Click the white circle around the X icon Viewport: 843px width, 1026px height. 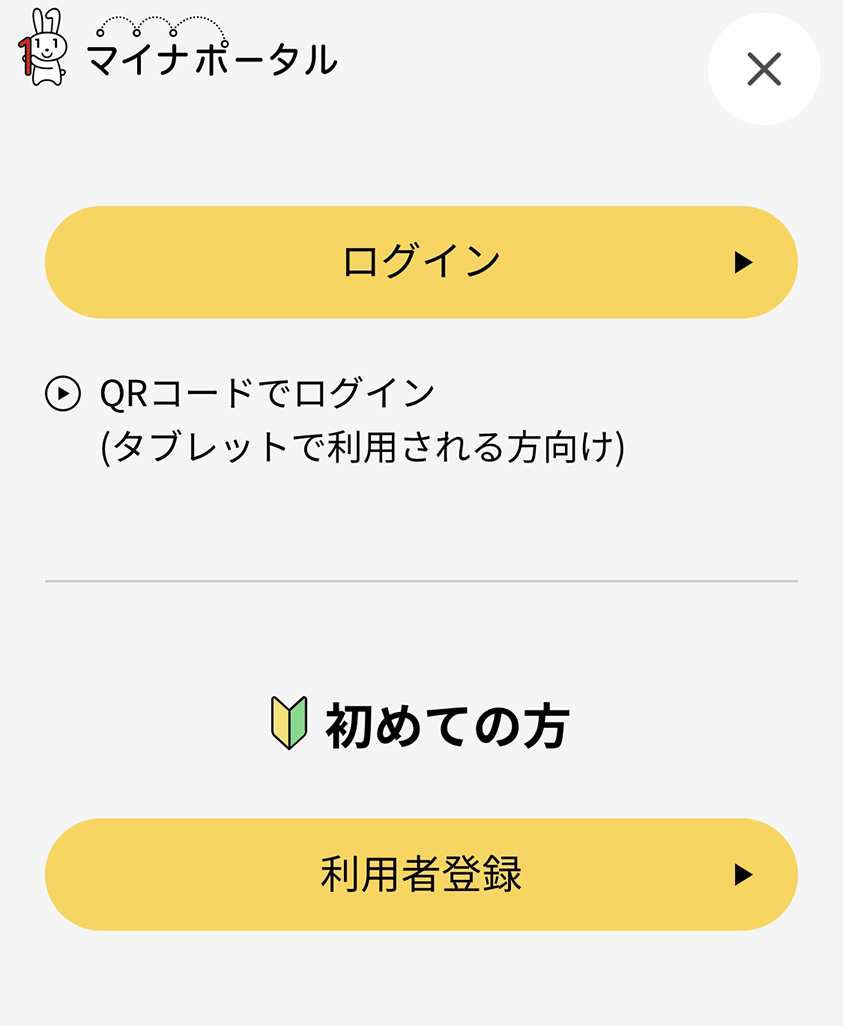pyautogui.click(x=764, y=69)
